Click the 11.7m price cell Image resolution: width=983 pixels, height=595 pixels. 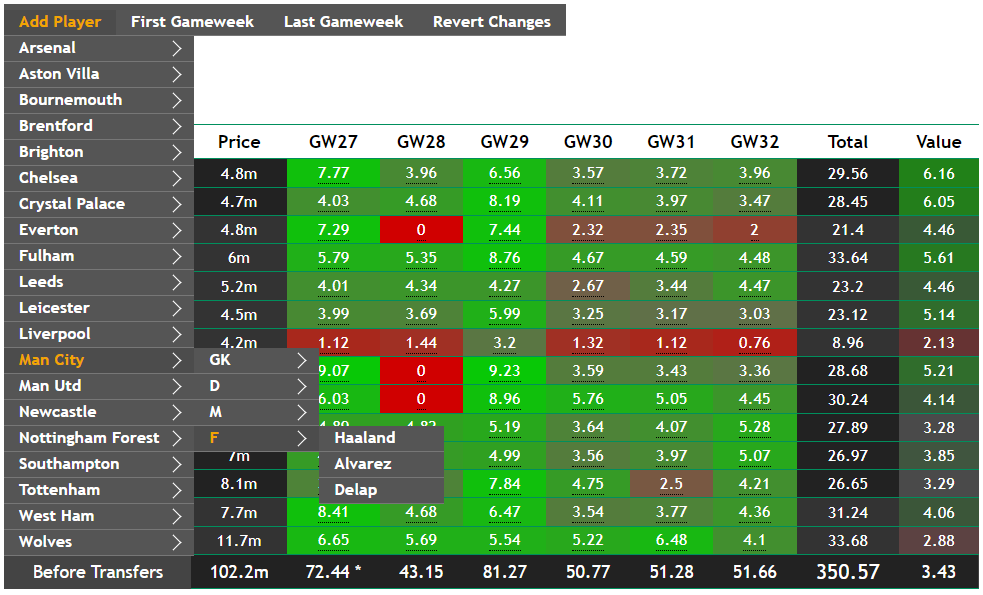pos(239,540)
